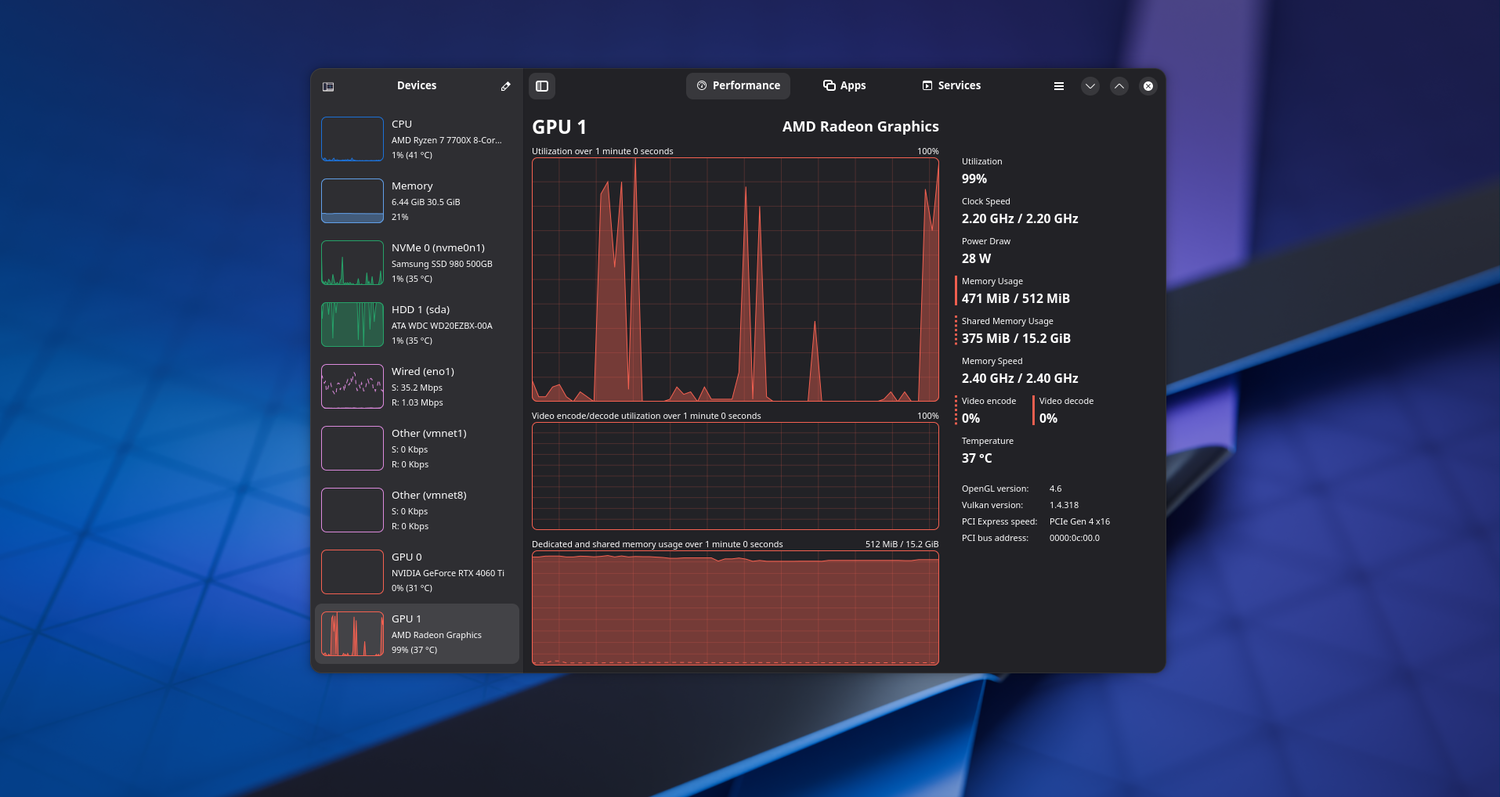Click the pencil edit icon beside Devices

(506, 86)
